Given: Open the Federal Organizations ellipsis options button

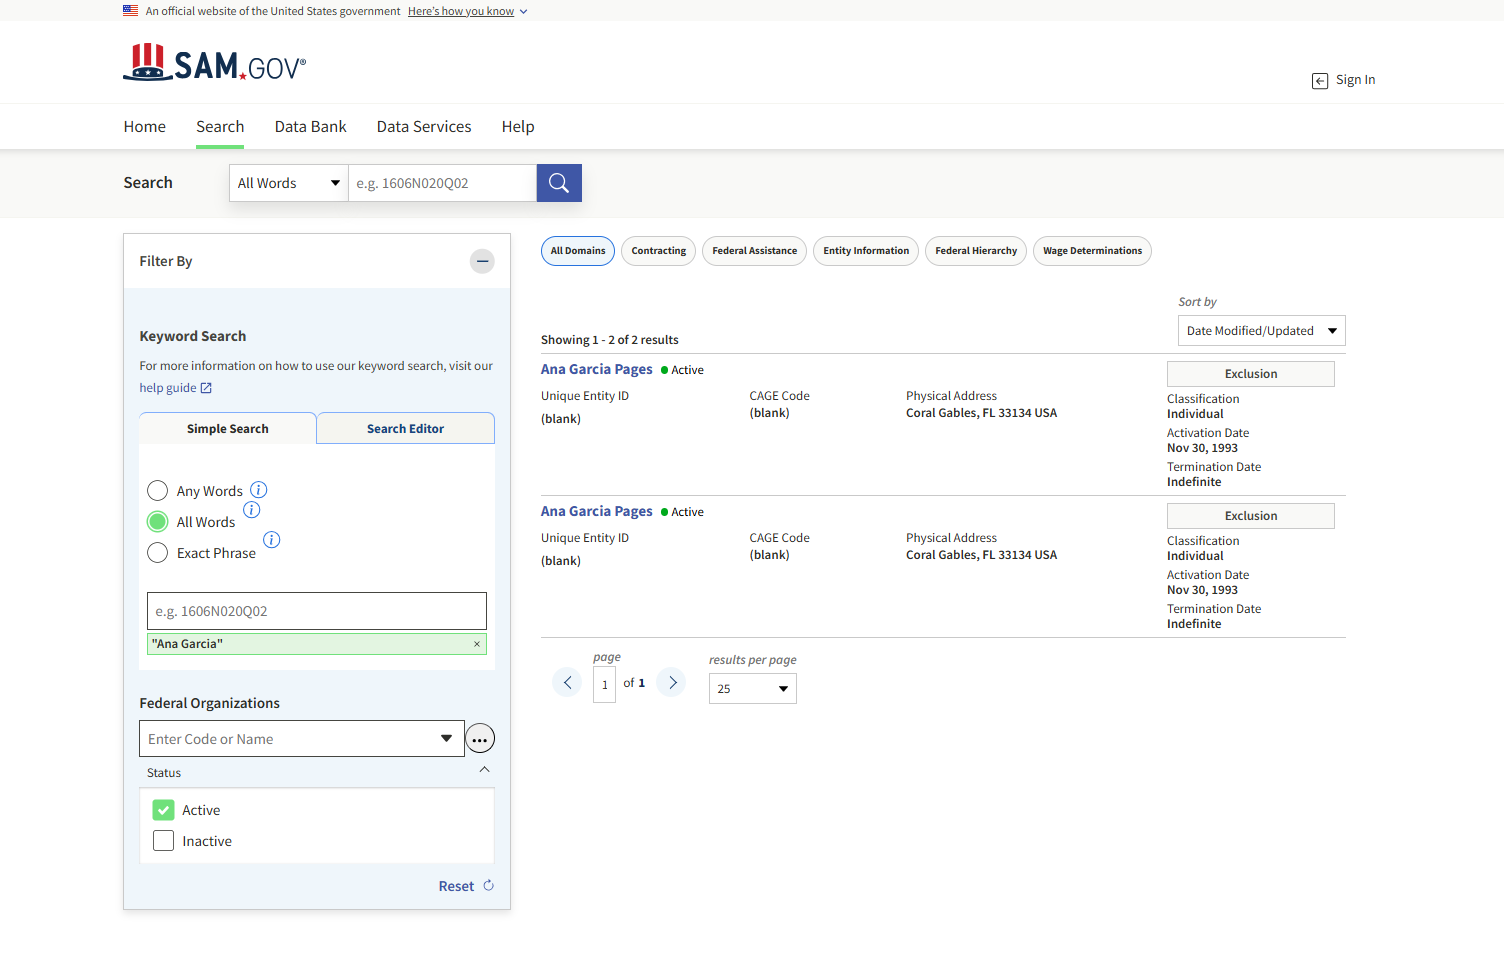Looking at the screenshot, I should 480,739.
